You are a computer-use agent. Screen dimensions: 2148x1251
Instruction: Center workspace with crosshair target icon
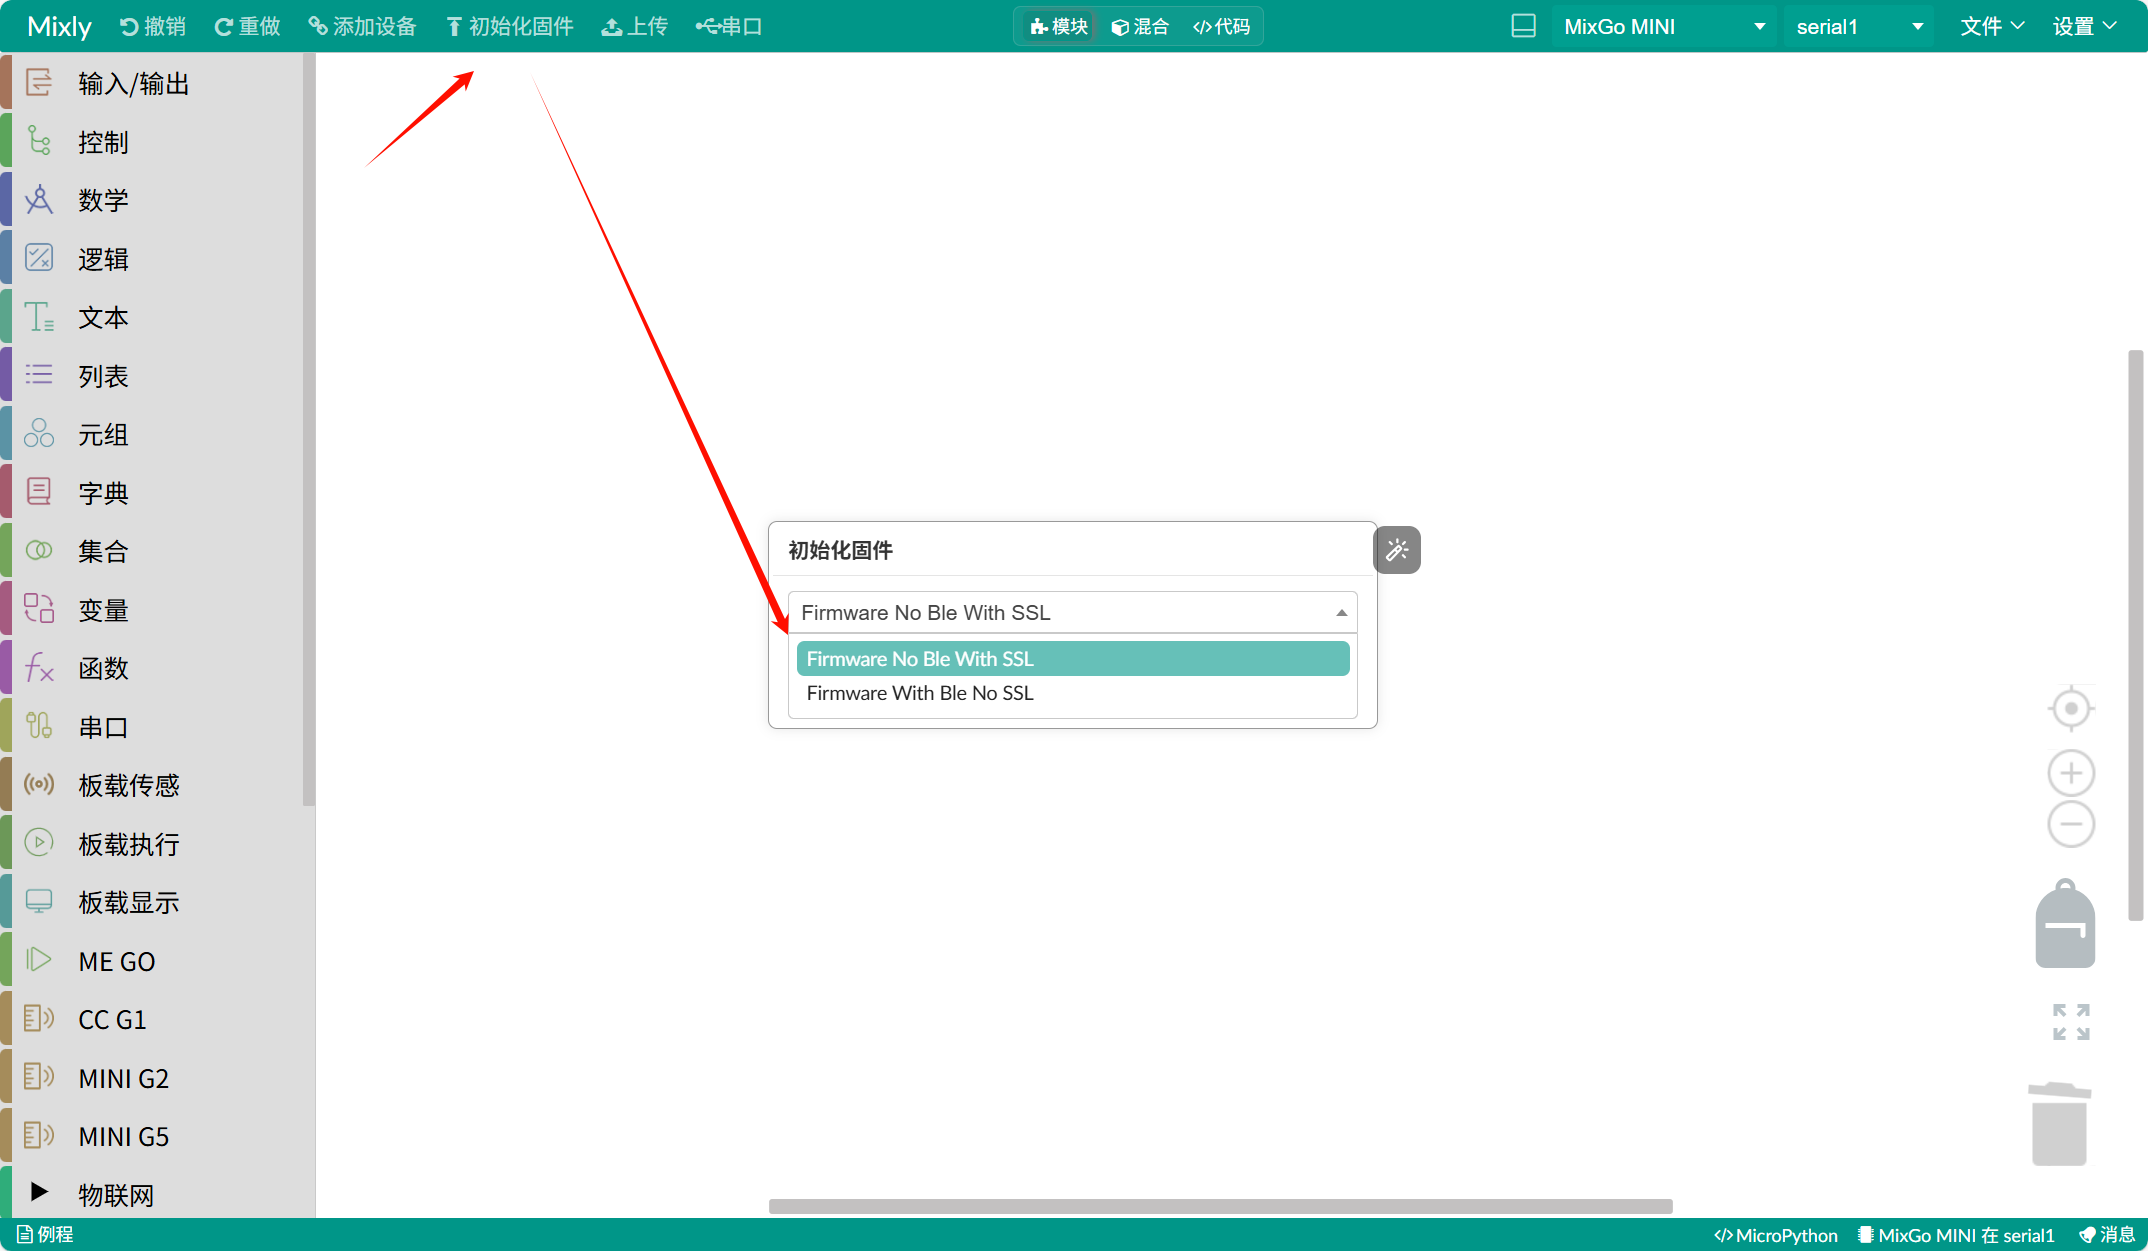2071,709
